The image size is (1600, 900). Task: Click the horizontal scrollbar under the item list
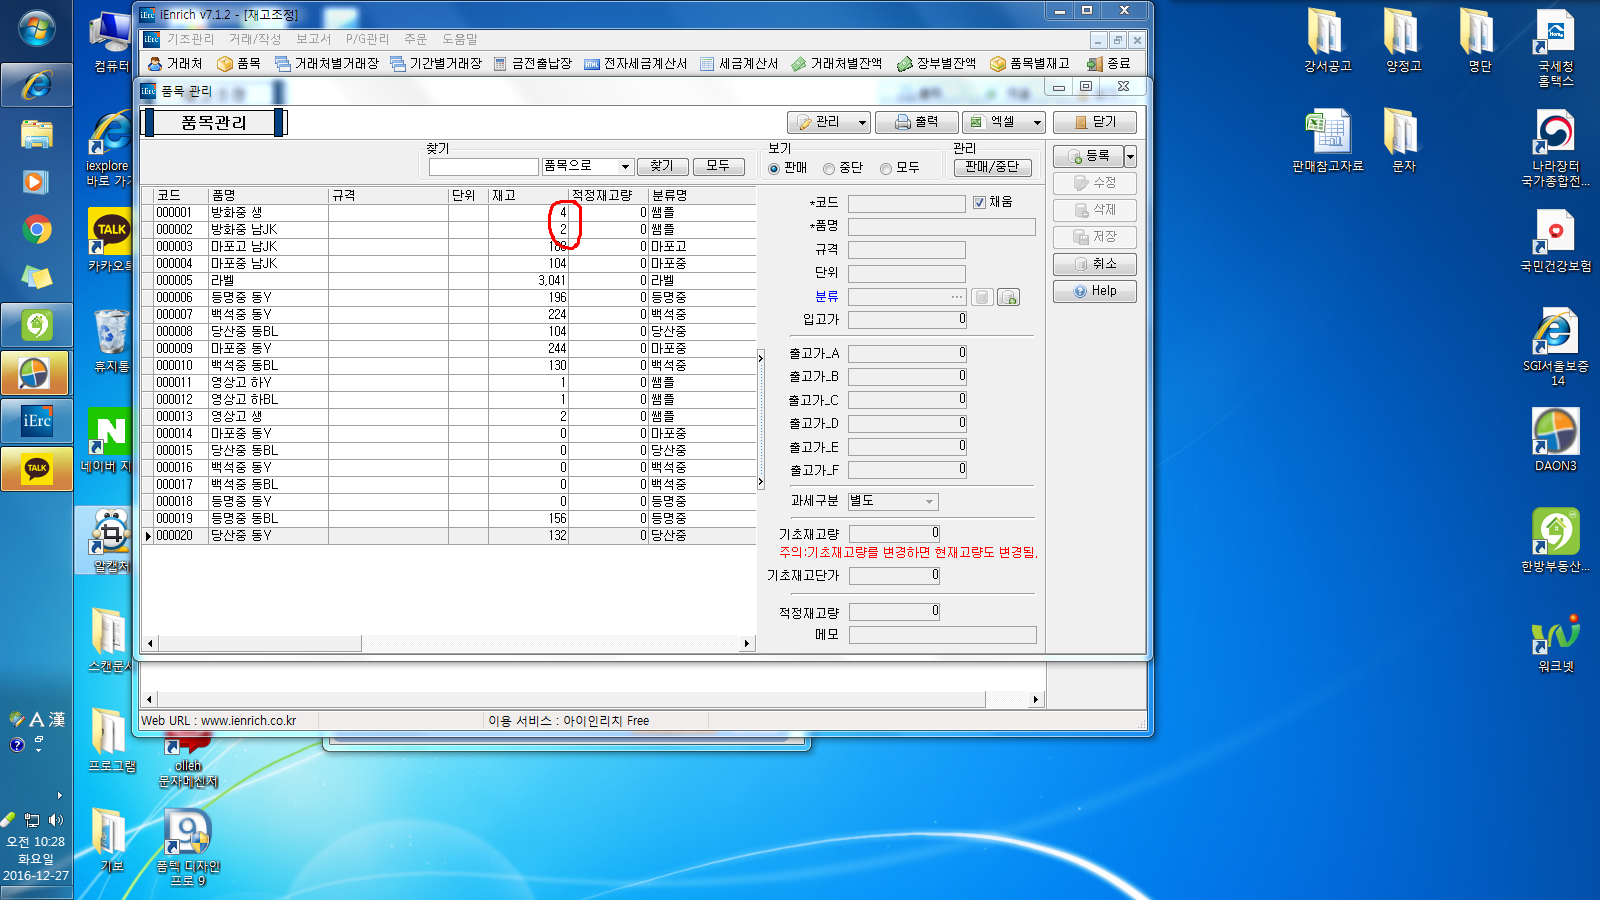click(448, 644)
